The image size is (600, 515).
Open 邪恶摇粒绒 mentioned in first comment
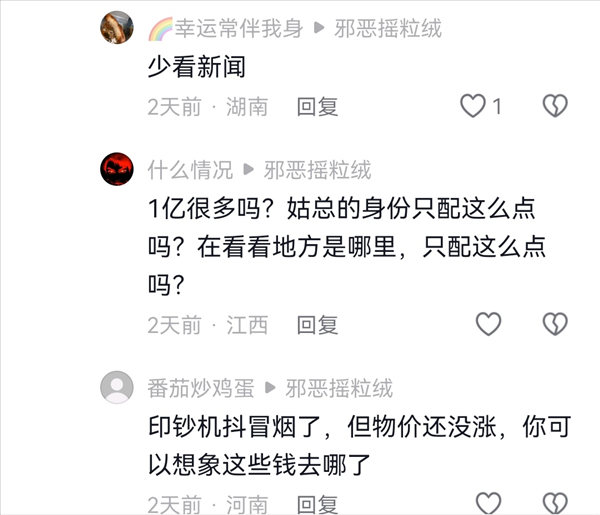(x=388, y=28)
